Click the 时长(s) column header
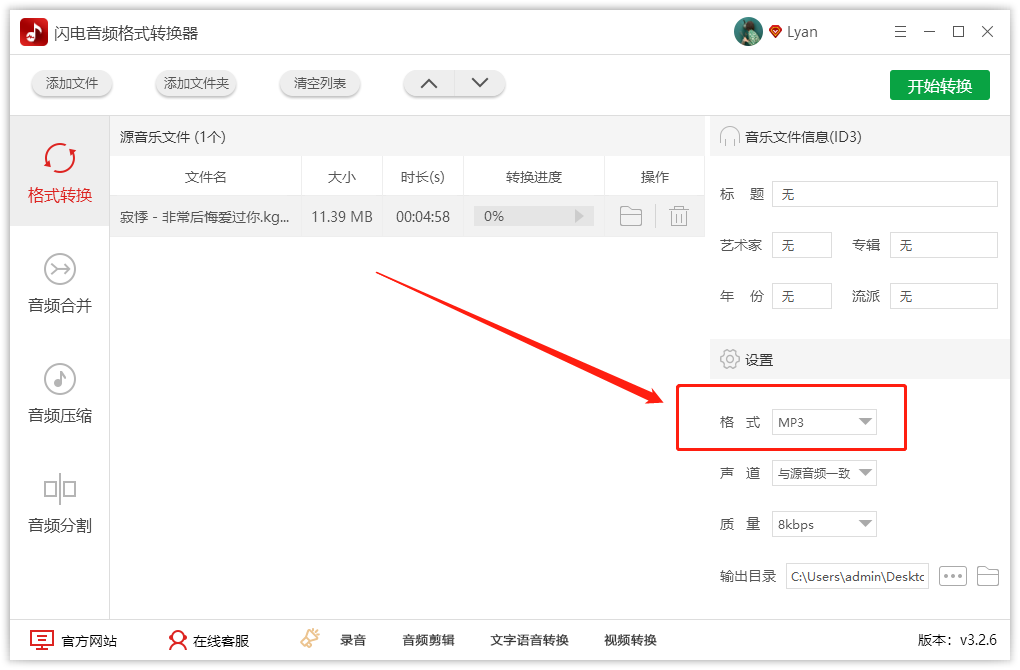The image size is (1020, 670). (423, 176)
